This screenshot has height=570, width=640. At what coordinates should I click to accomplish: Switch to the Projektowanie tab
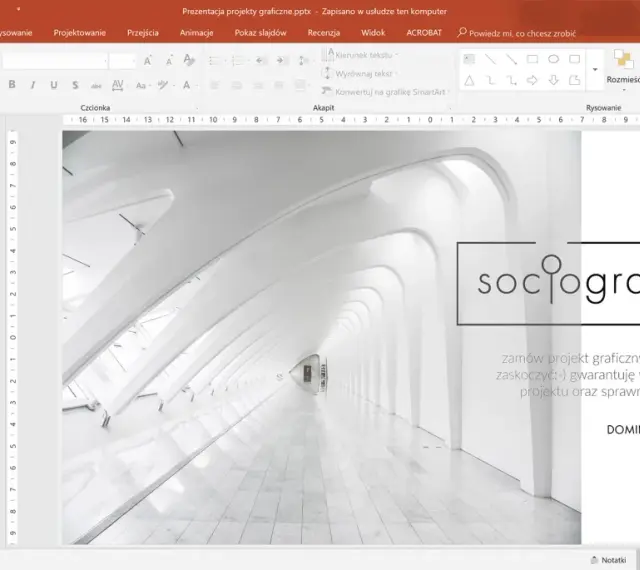[80, 33]
